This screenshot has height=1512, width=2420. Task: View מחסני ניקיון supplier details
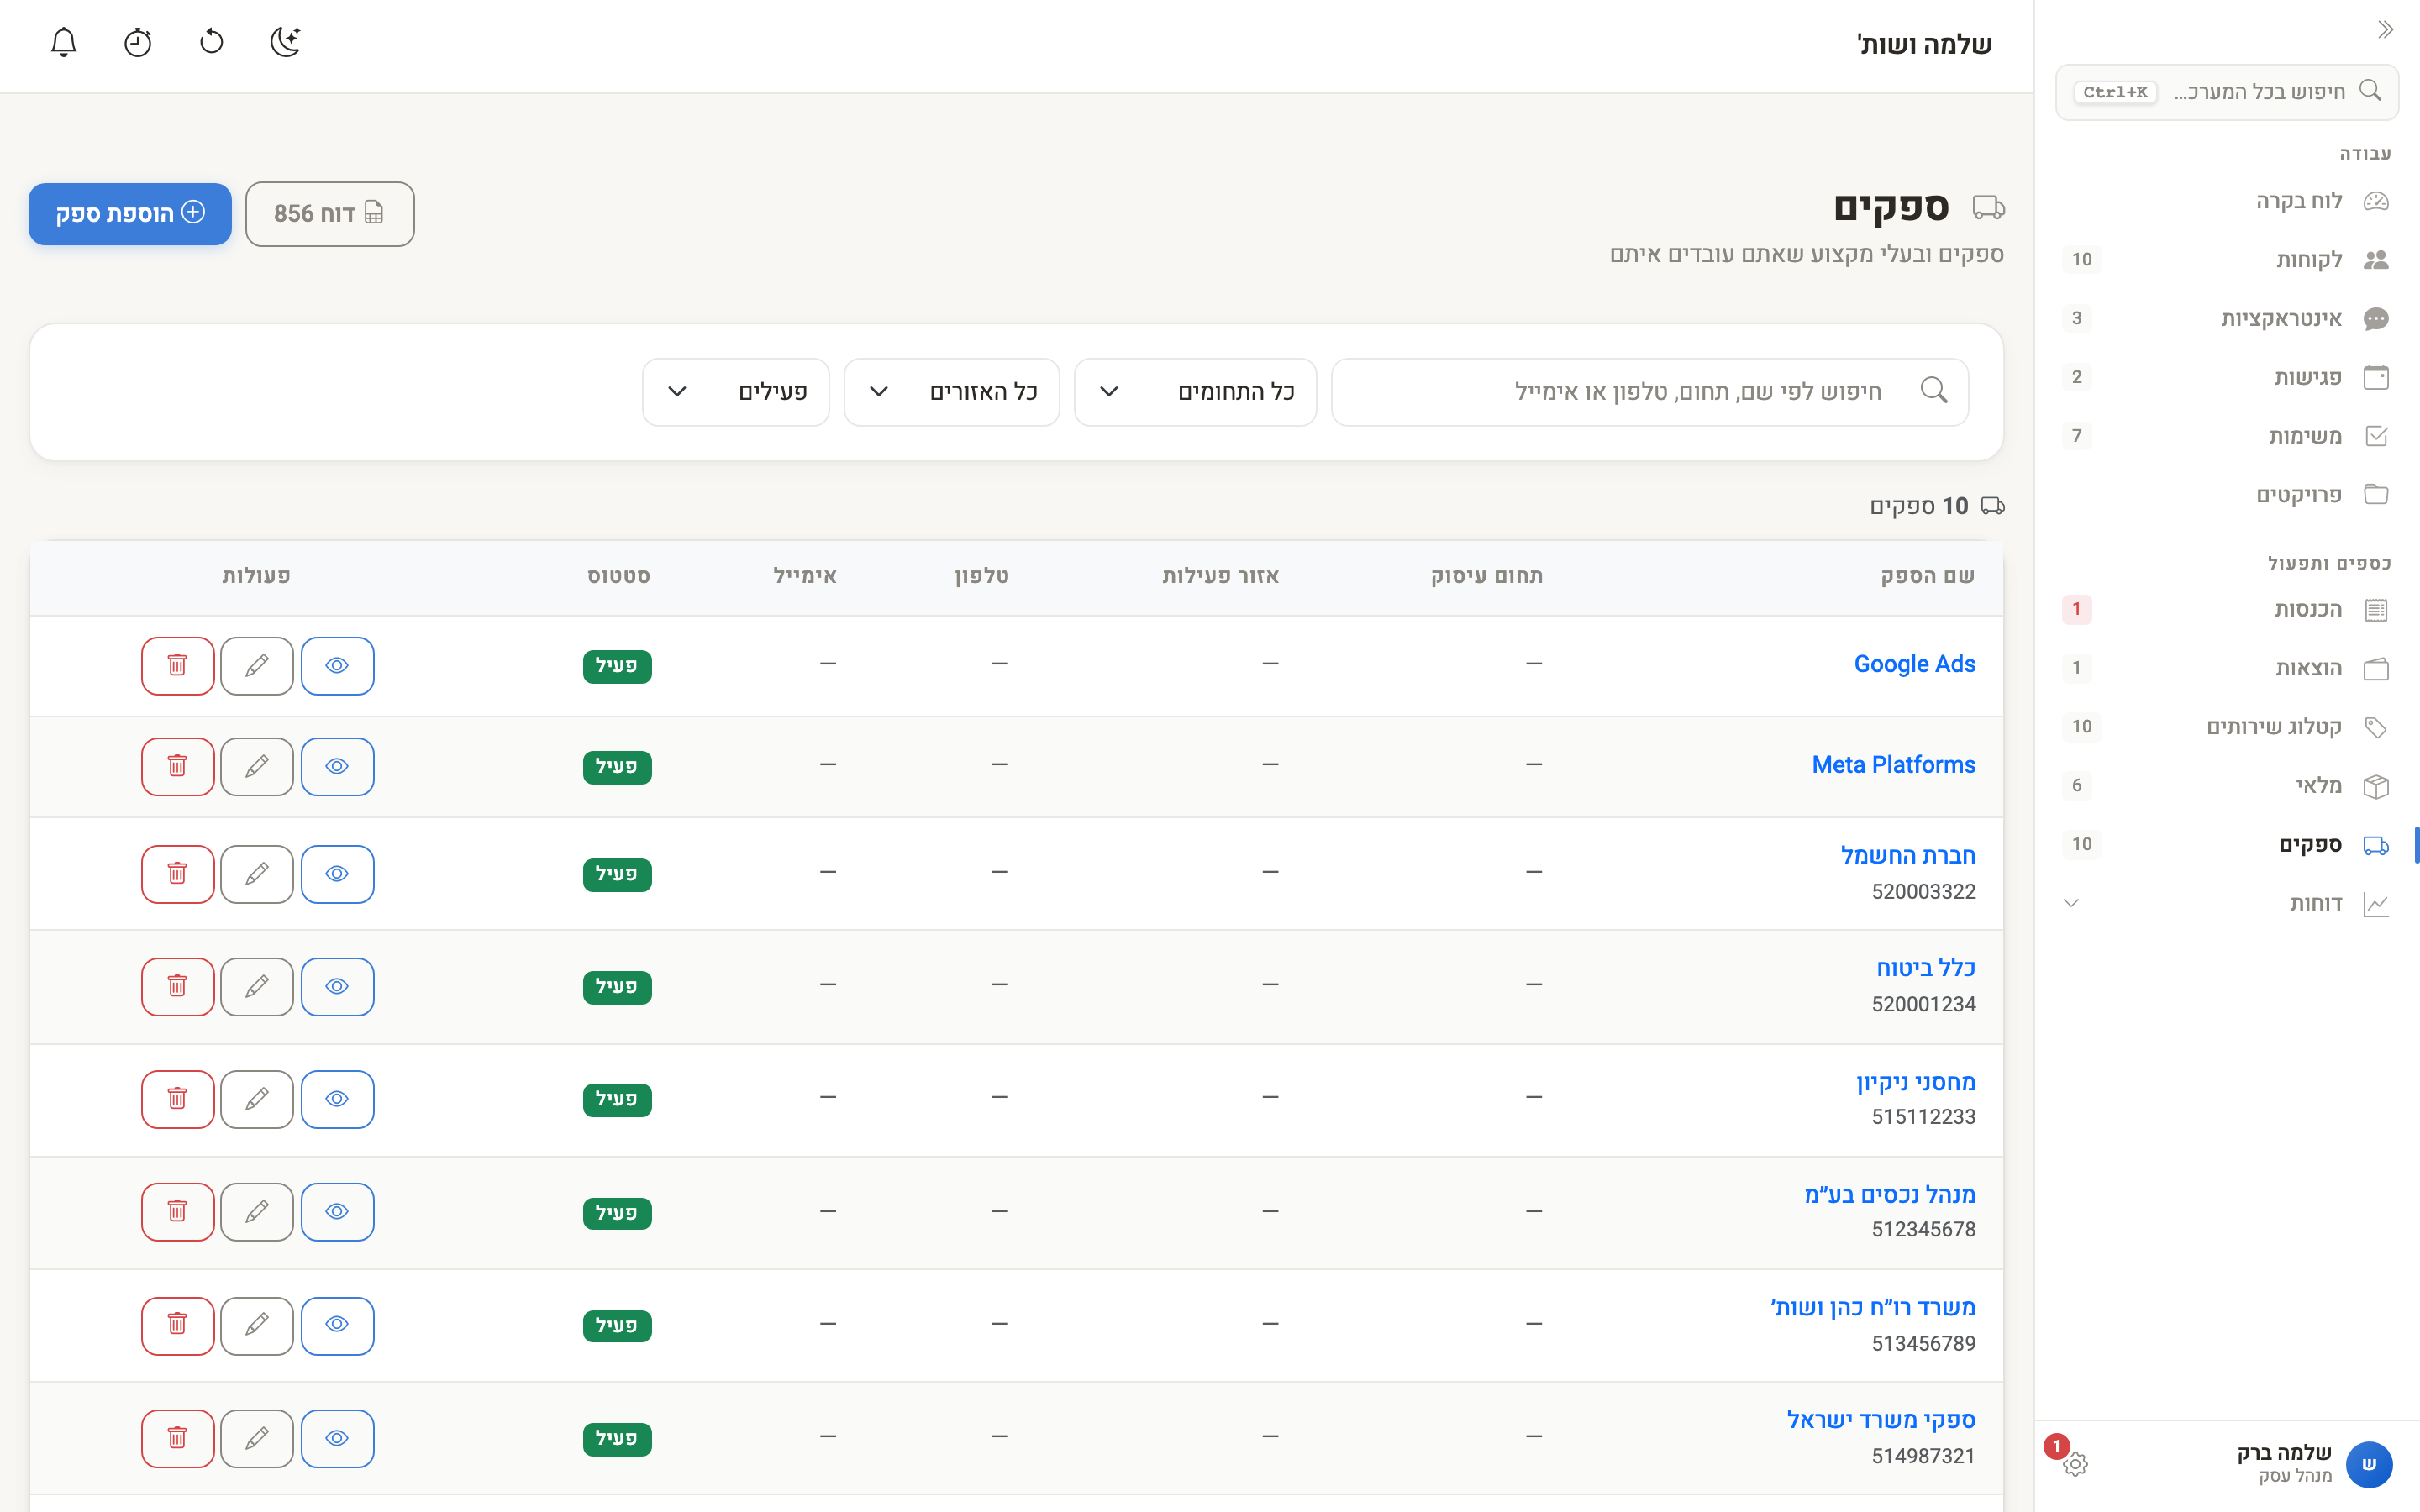(x=337, y=1099)
